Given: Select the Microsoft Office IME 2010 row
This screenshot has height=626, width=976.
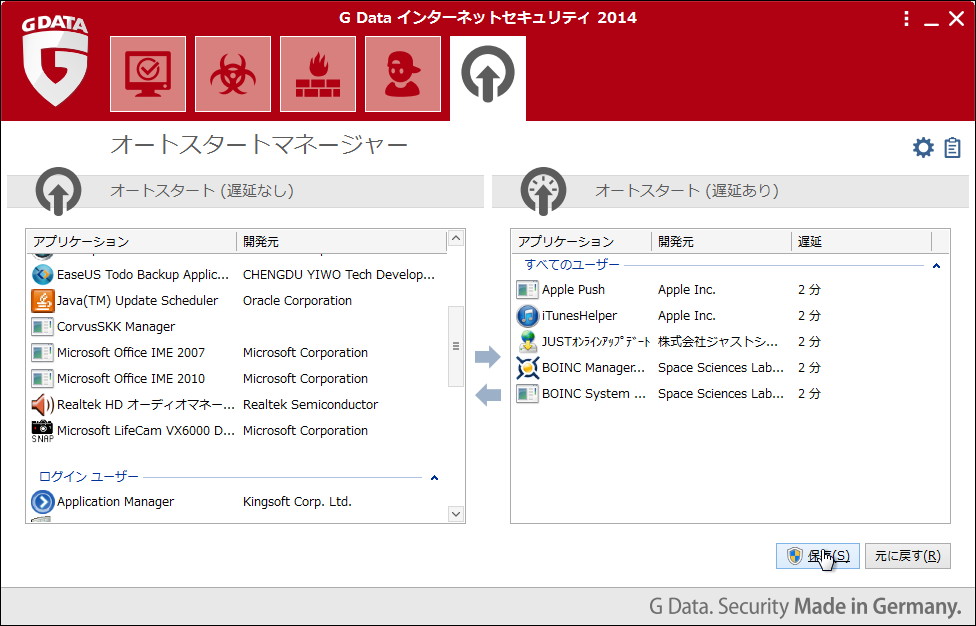Looking at the screenshot, I should [237, 379].
